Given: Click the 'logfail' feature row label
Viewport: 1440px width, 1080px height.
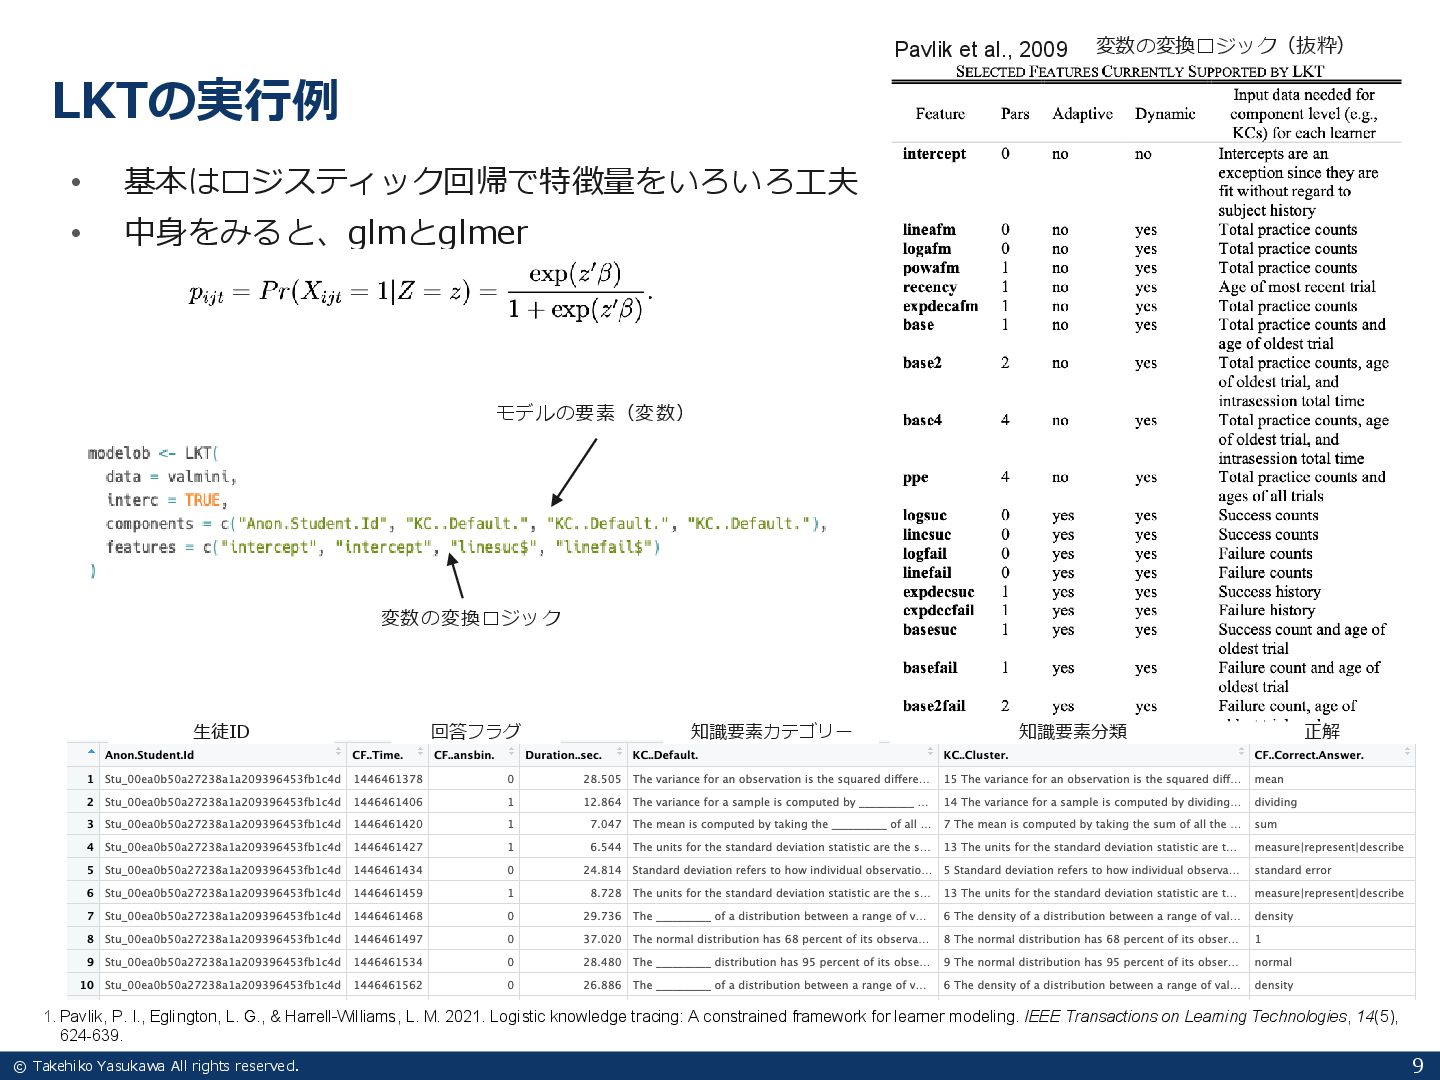Looking at the screenshot, I should click(924, 554).
